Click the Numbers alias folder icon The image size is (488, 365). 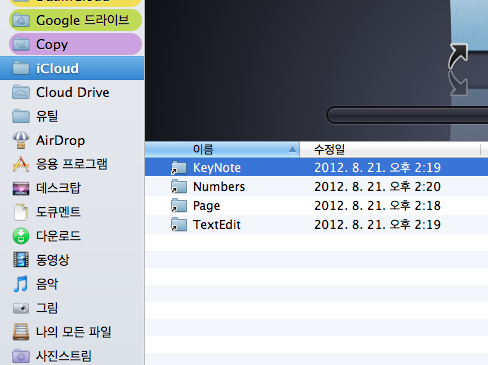[x=179, y=187]
